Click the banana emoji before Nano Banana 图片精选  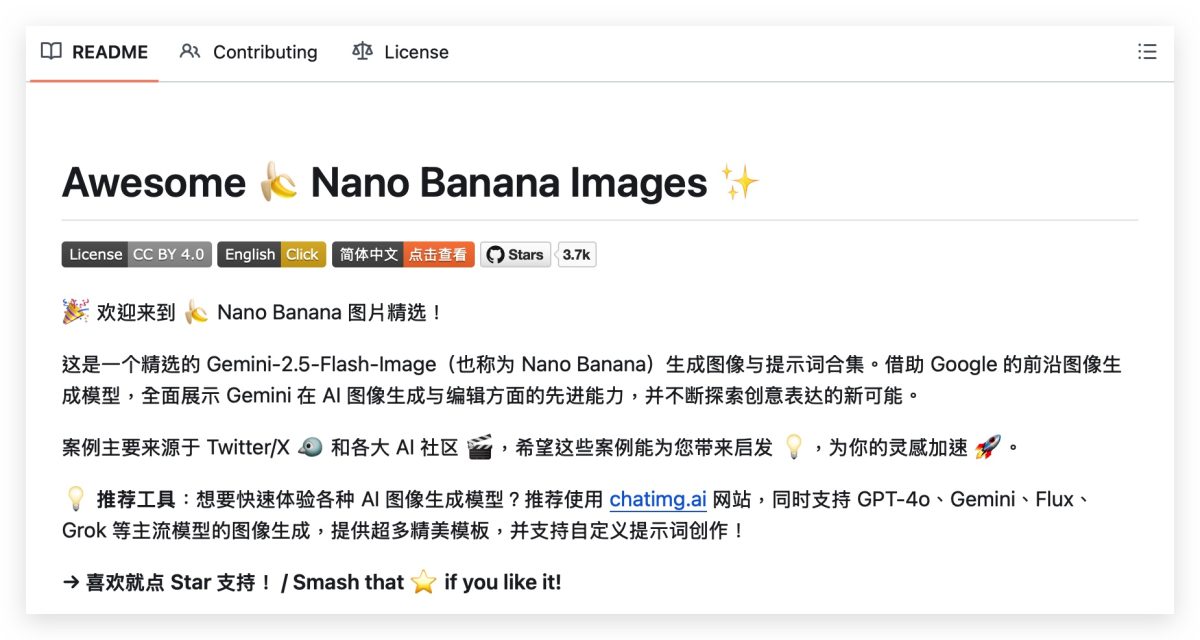196,312
